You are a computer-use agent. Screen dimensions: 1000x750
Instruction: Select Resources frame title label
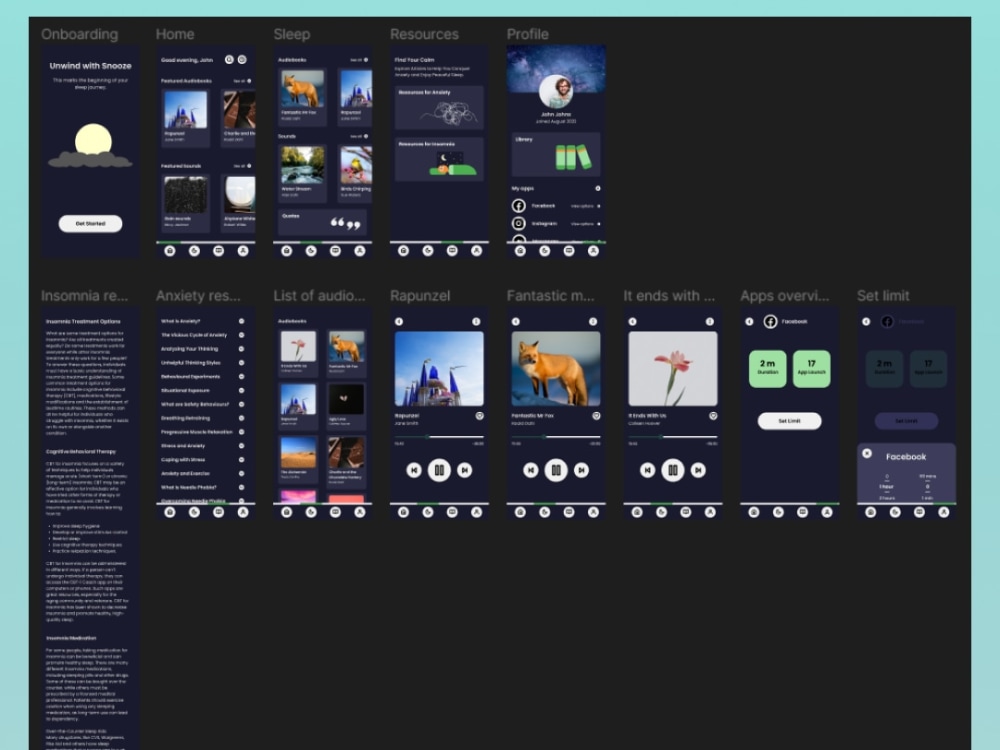[424, 34]
